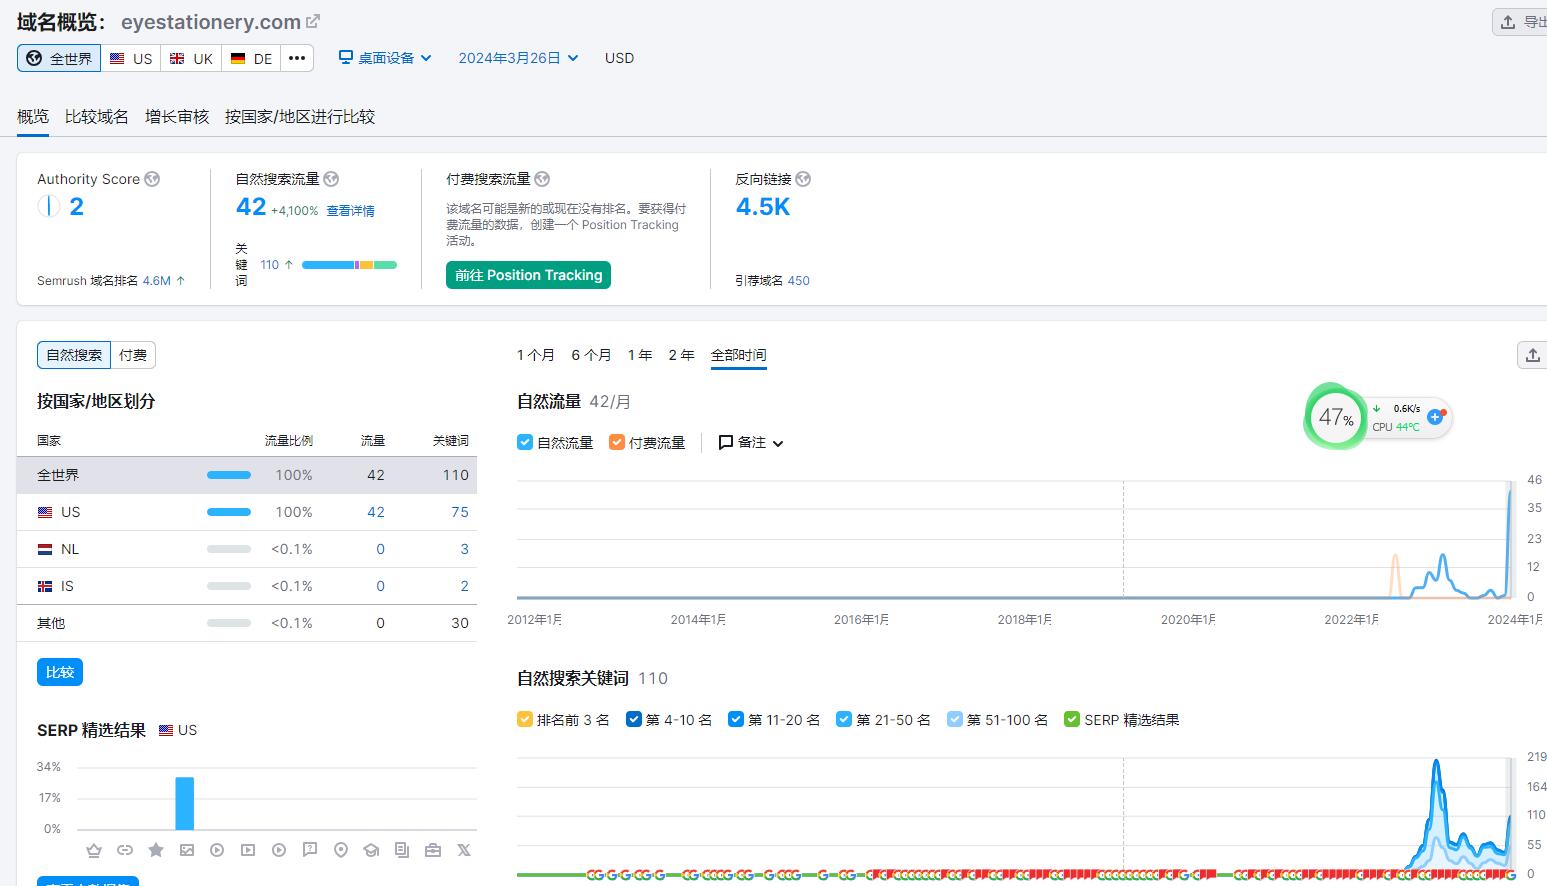Select the worldwide globe scope button
Image resolution: width=1547 pixels, height=886 pixels.
pyautogui.click(x=59, y=58)
